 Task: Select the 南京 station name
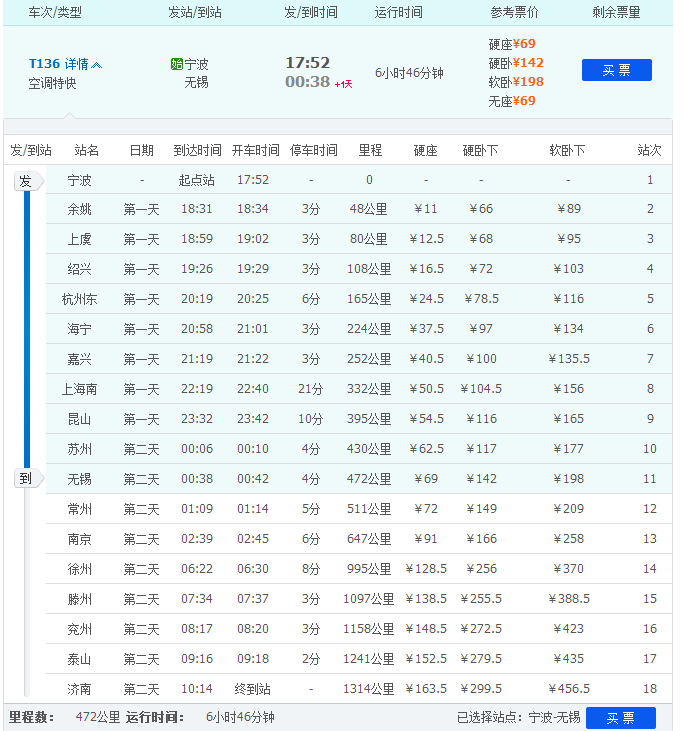point(79,539)
